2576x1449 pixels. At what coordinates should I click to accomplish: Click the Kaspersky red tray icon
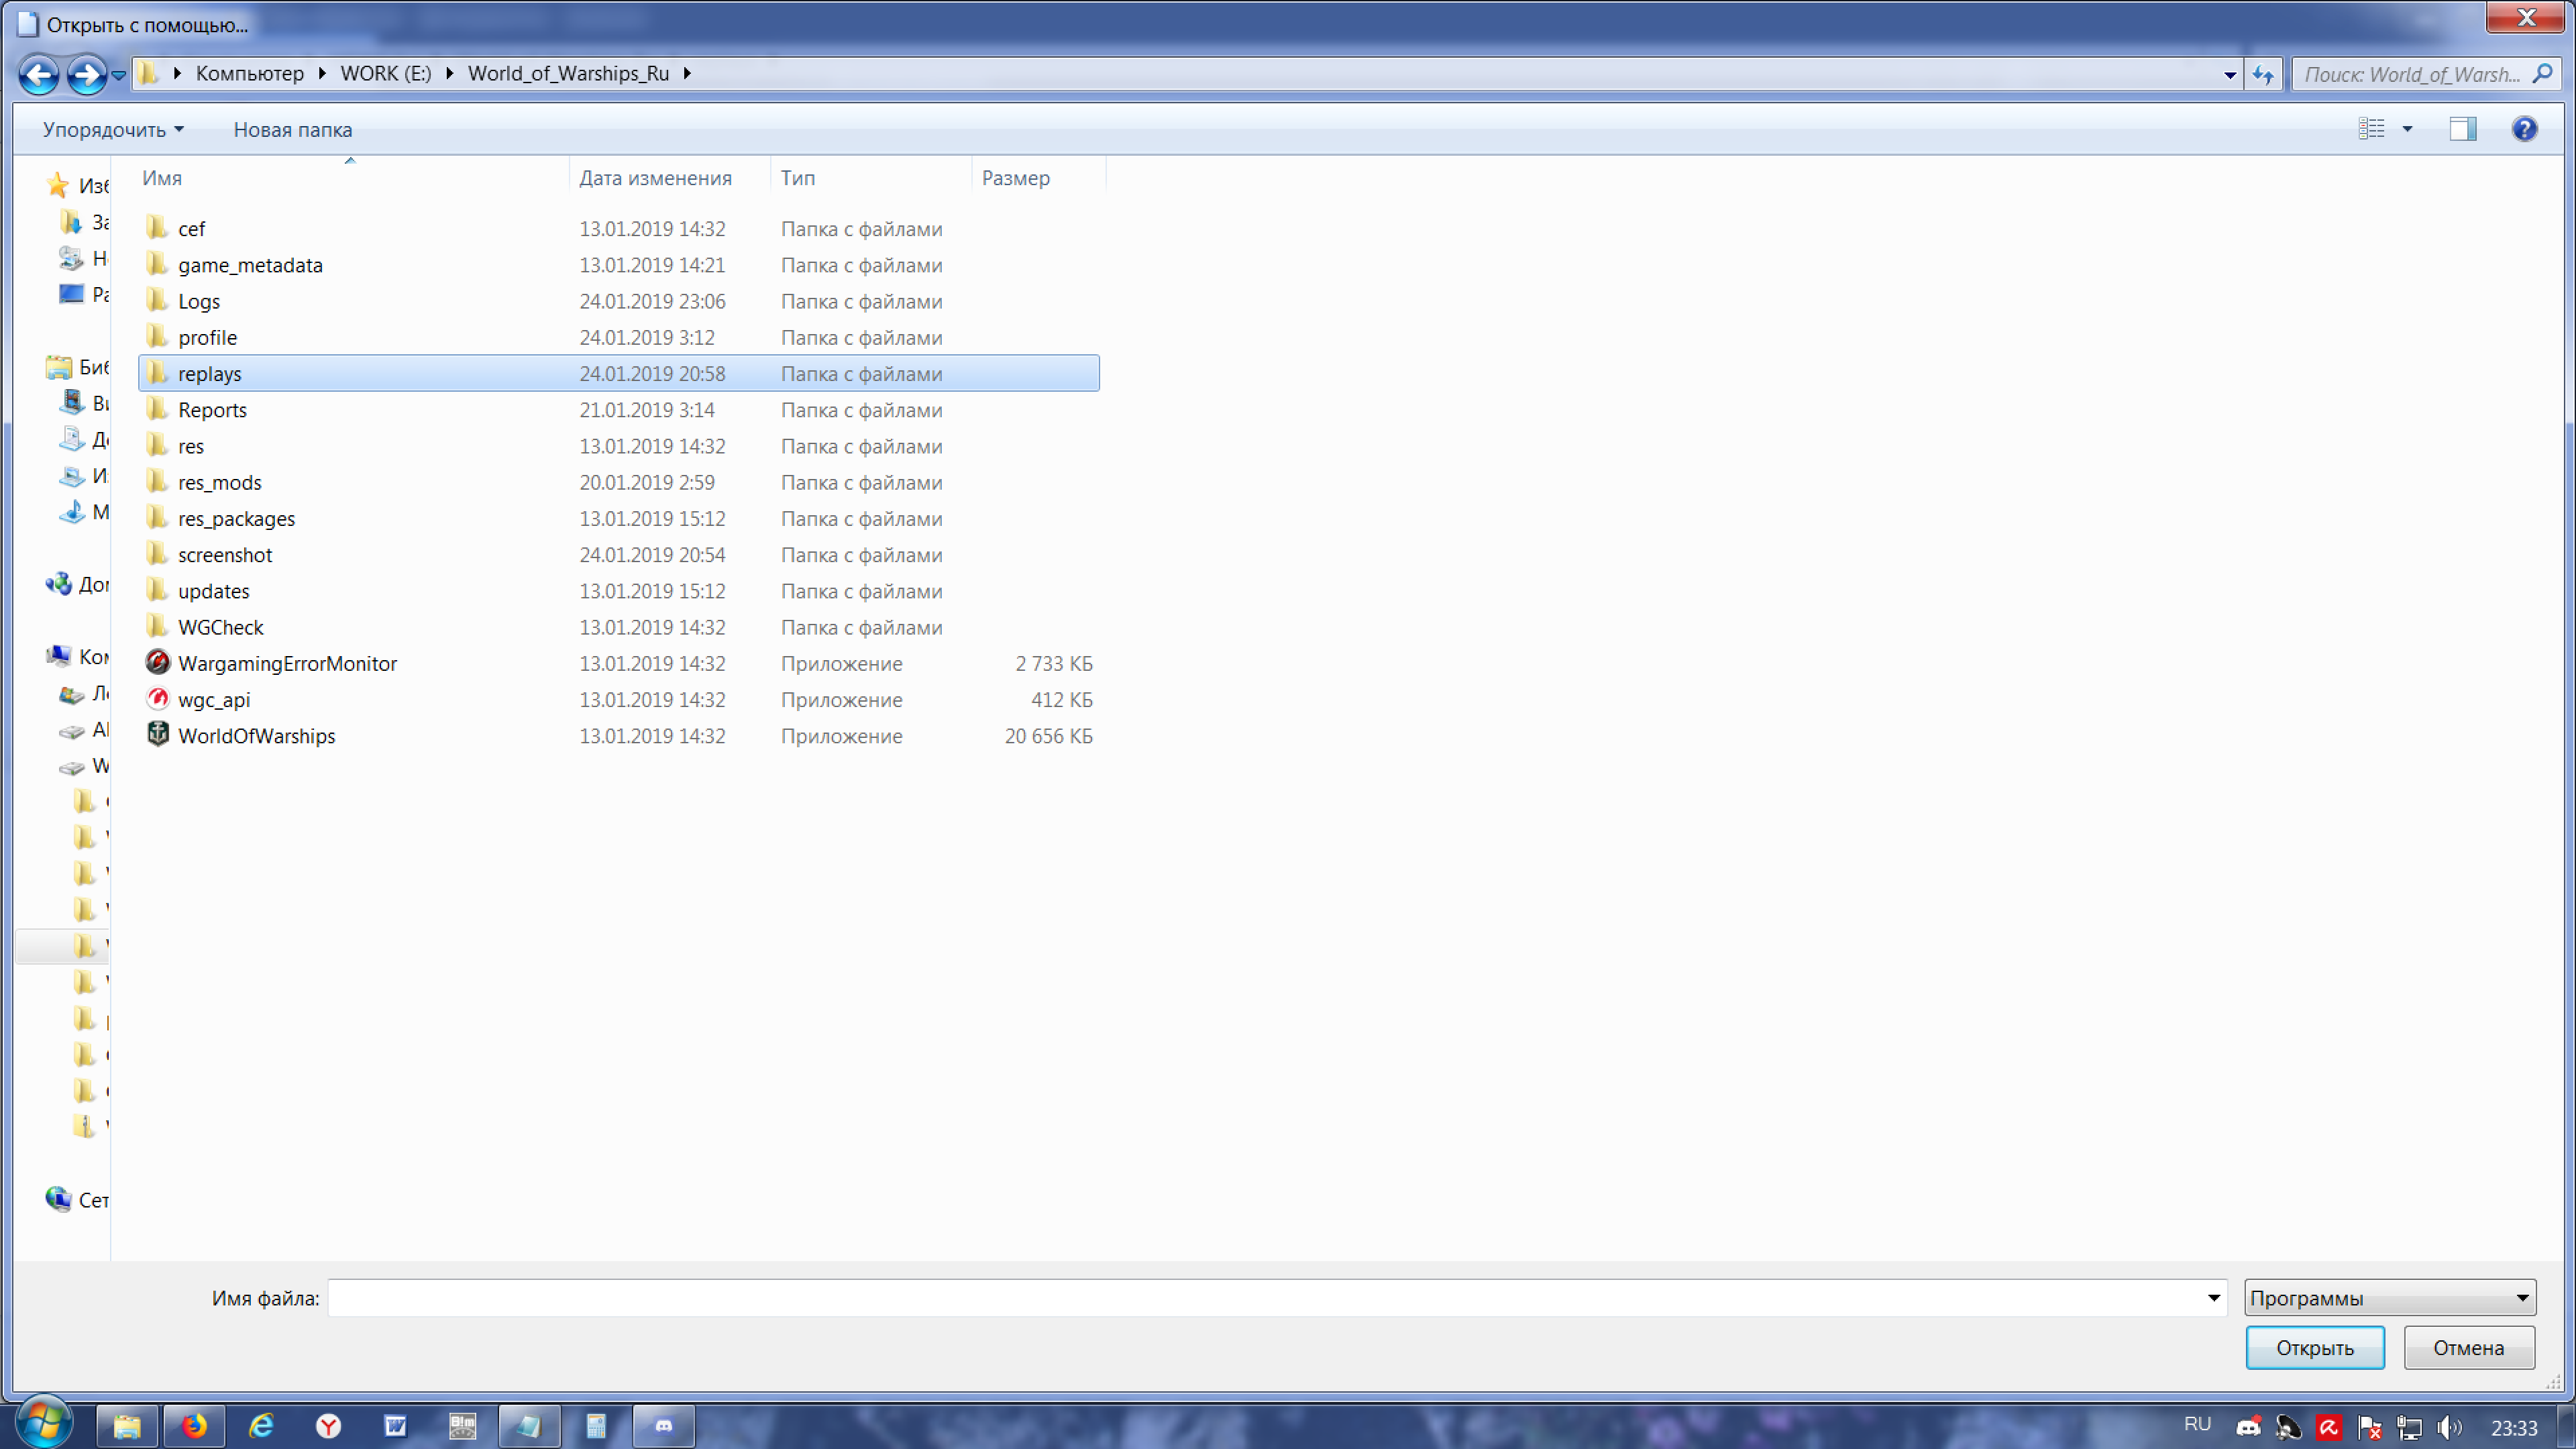(2329, 1427)
